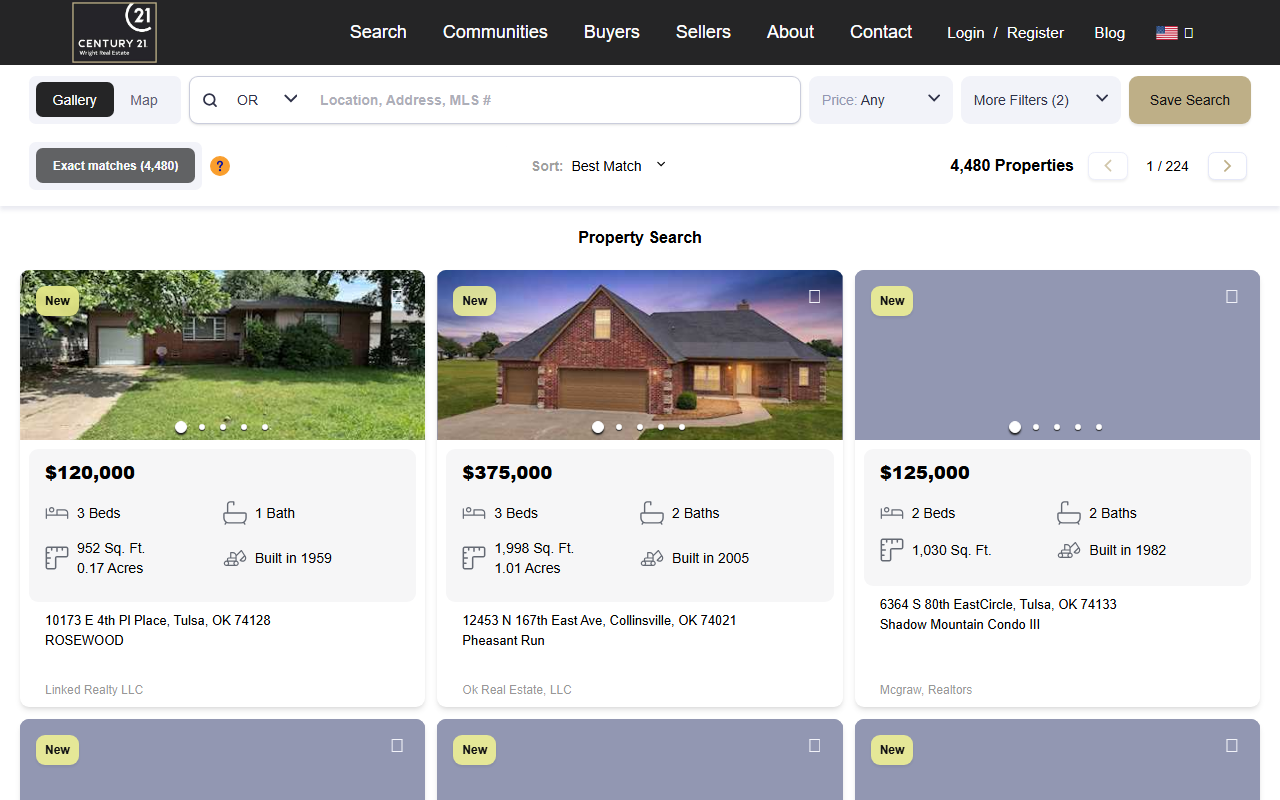The image size is (1280, 800).
Task: Click the 1 / 224 page indicator
Action: 1167,166
